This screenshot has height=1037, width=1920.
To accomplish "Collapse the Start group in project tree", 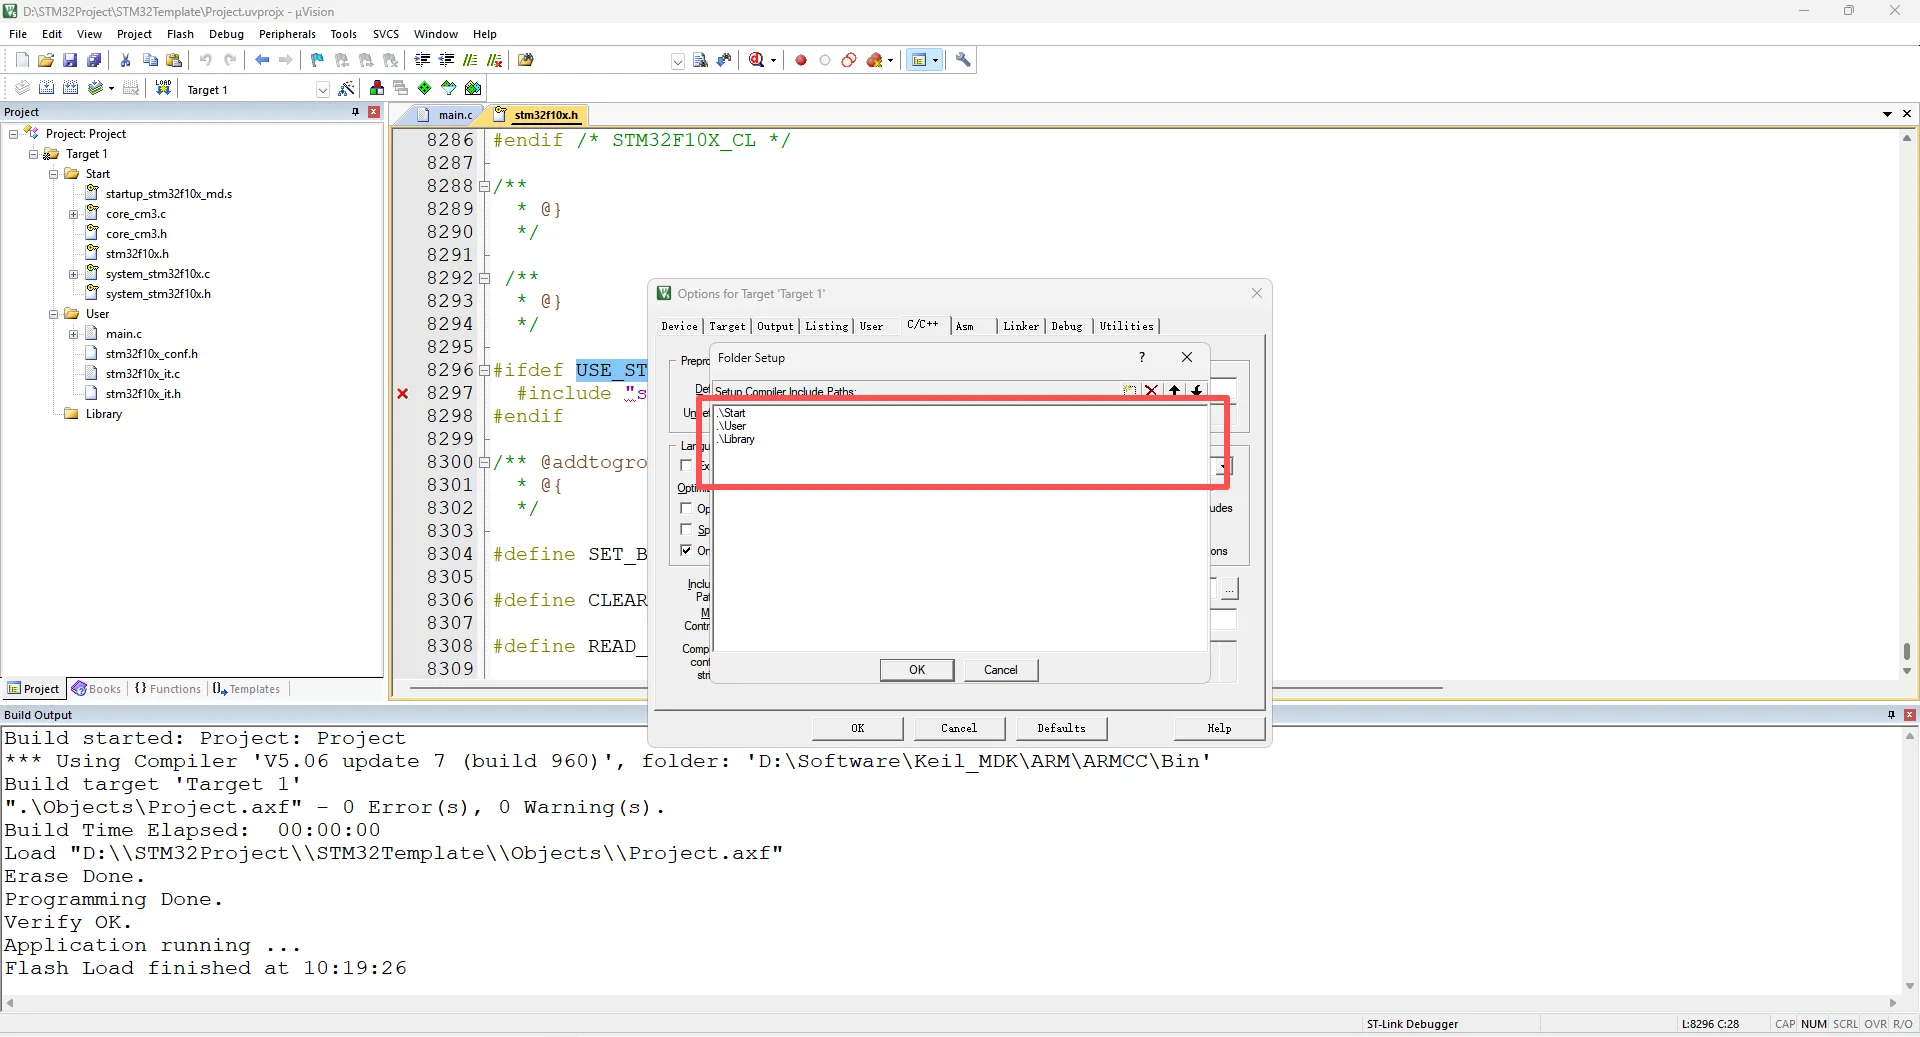I will pos(54,174).
